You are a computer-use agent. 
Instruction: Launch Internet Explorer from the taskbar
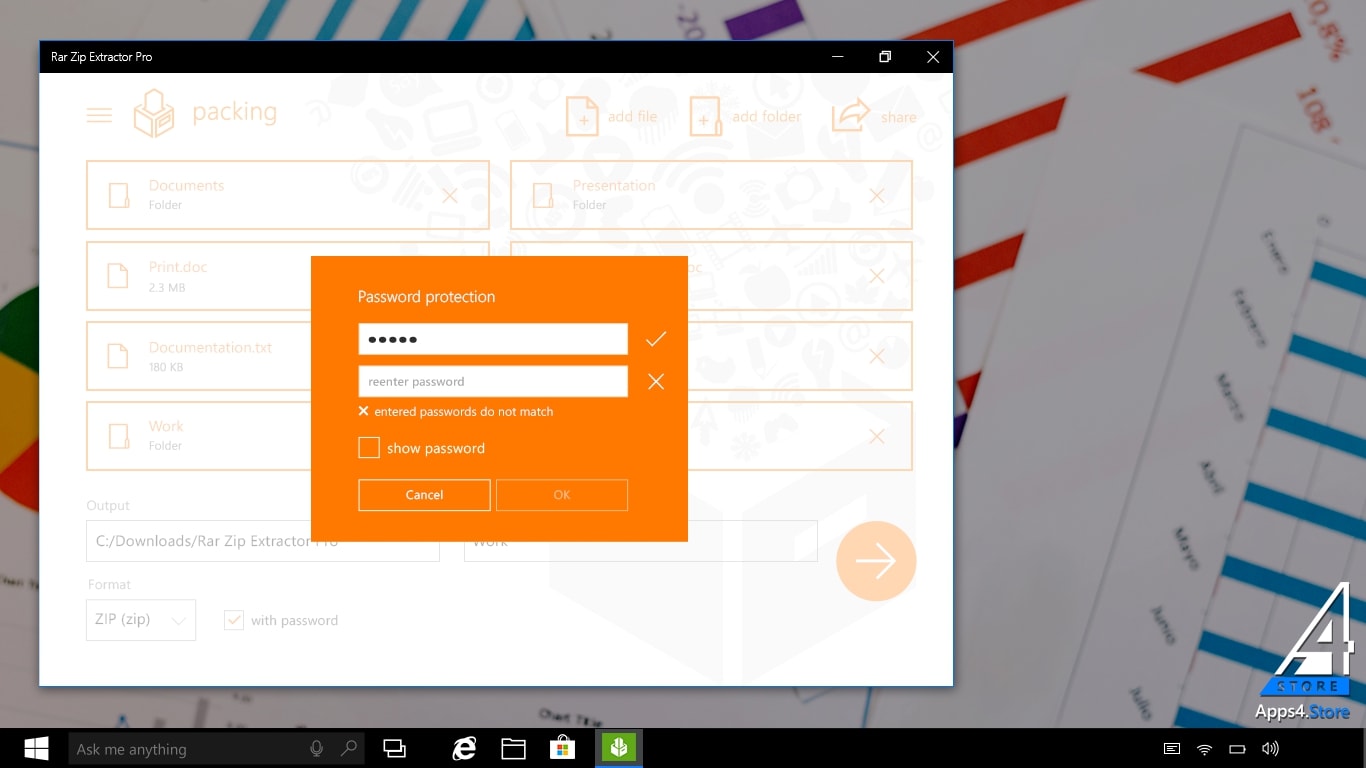coord(464,748)
